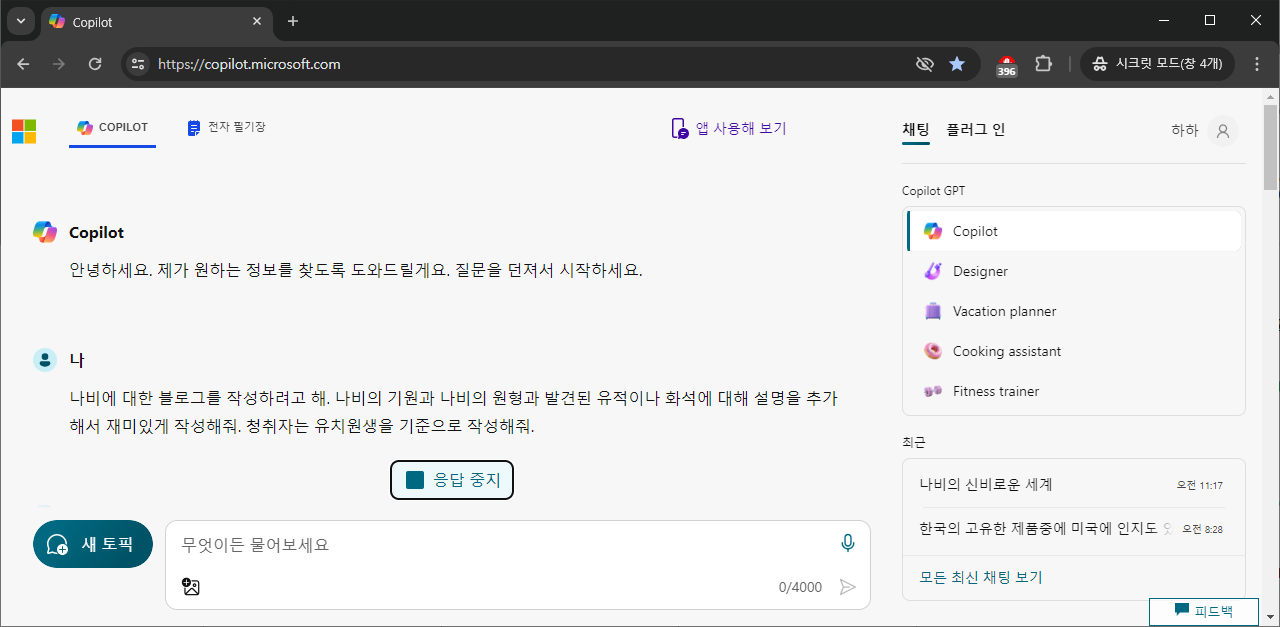Click the browser forward arrow
Image resolution: width=1280 pixels, height=627 pixels.
59,64
